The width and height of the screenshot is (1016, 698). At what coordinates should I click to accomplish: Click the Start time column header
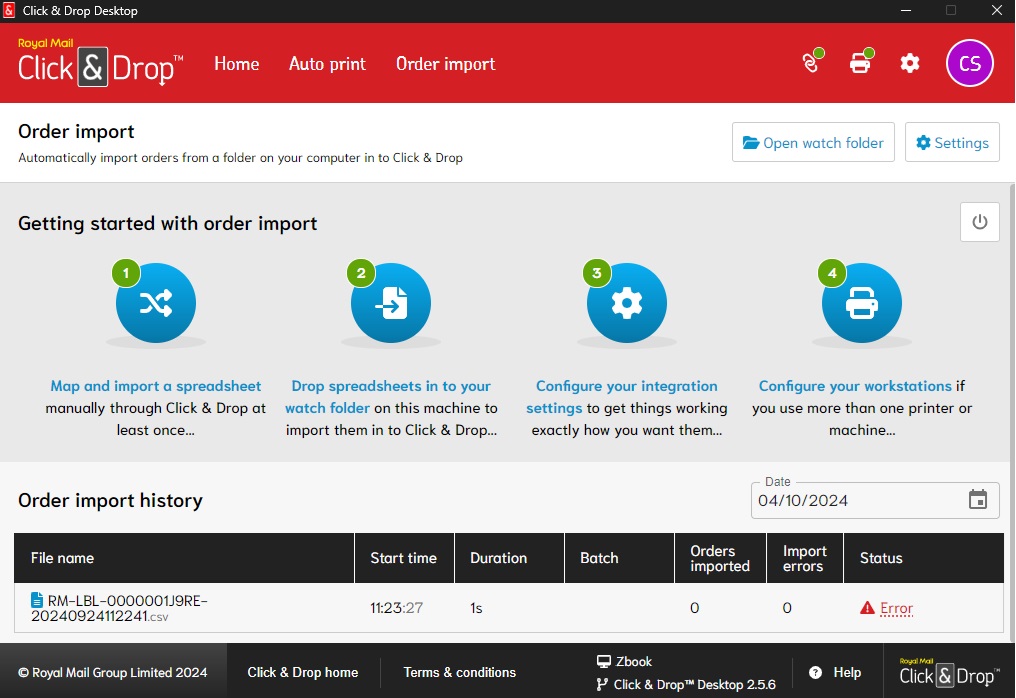[403, 558]
